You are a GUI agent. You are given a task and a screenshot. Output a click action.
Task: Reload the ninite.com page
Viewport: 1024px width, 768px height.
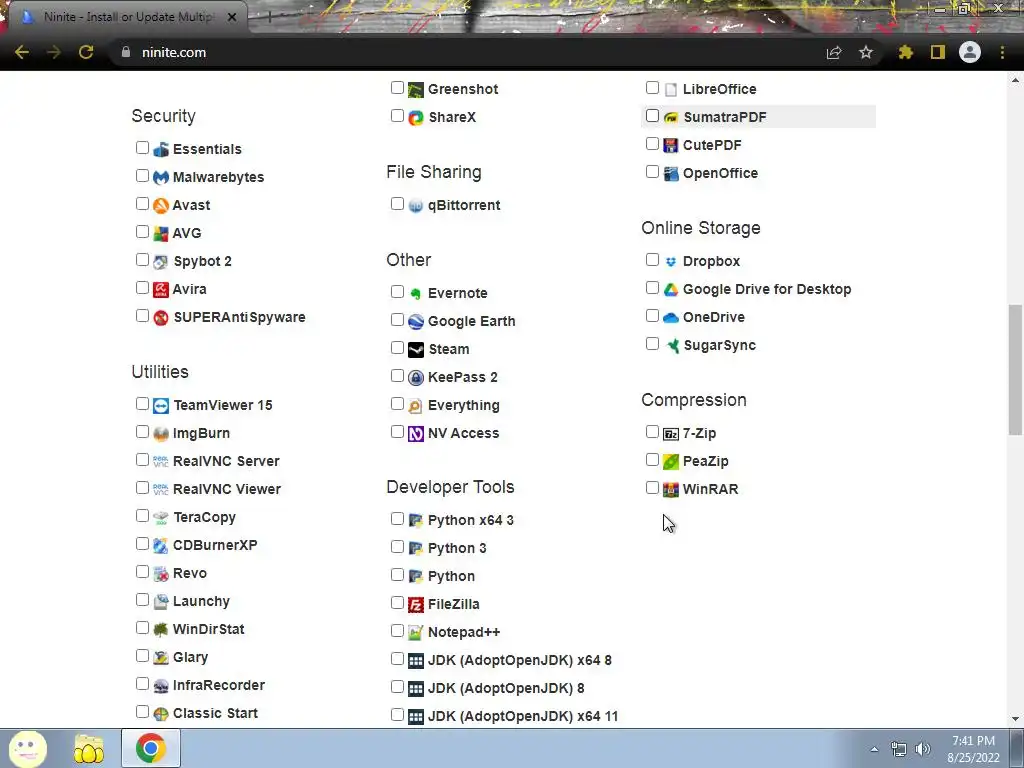point(86,52)
